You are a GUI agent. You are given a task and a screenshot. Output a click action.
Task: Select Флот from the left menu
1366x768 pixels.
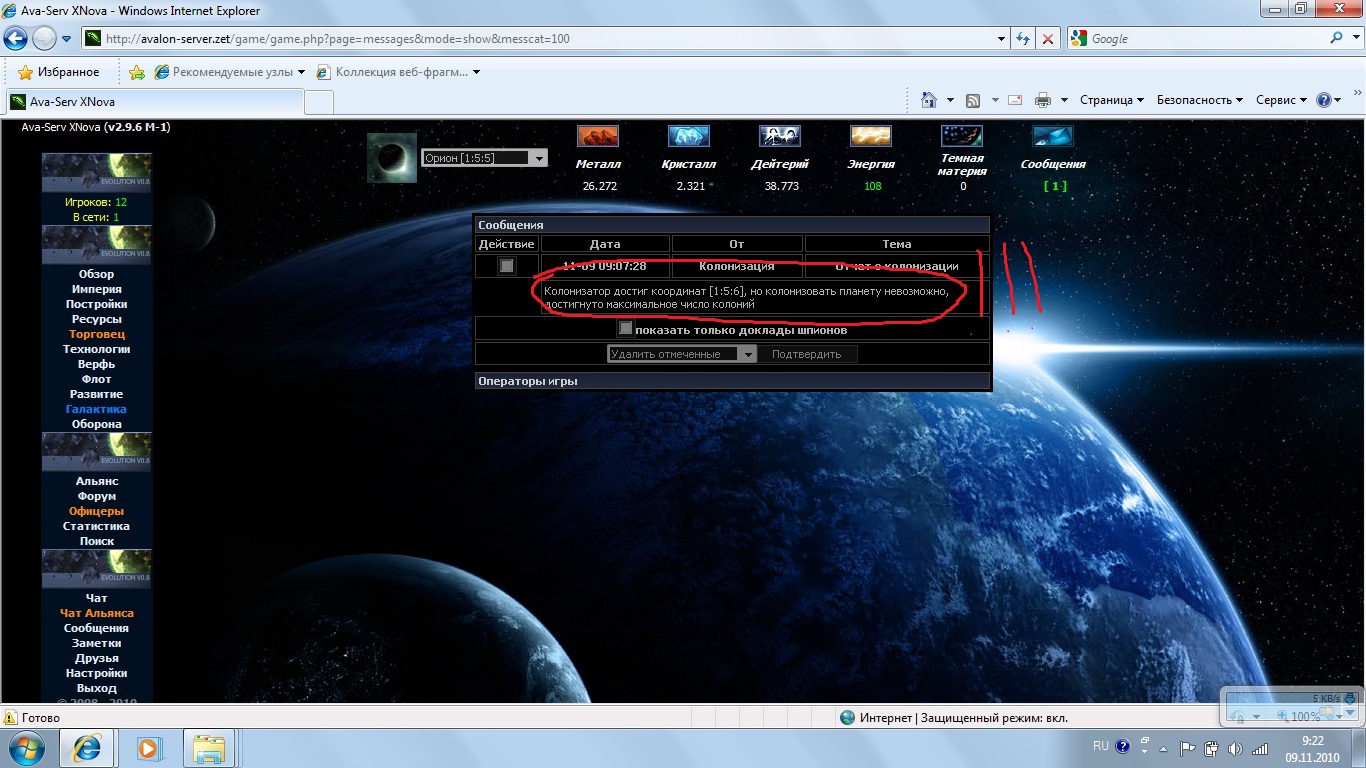pyautogui.click(x=96, y=379)
